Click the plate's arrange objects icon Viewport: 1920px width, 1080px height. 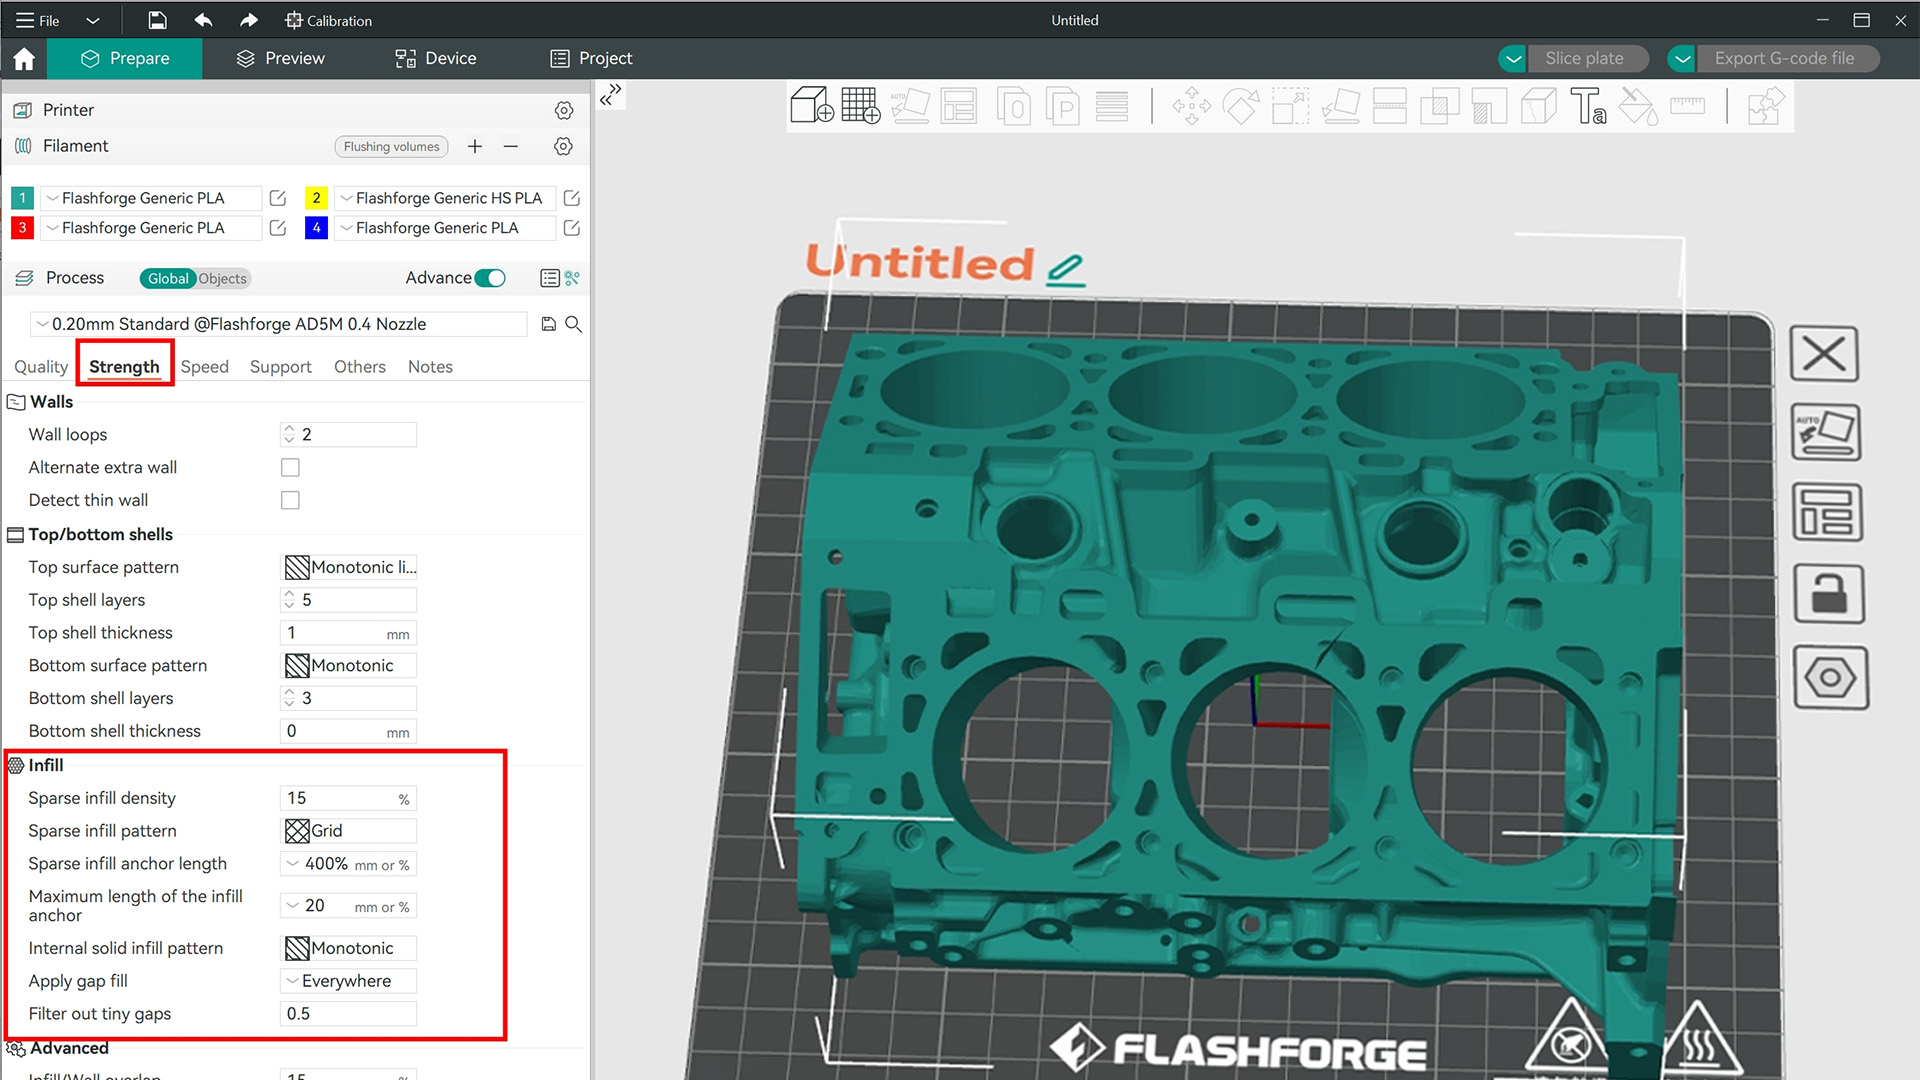pos(1826,512)
